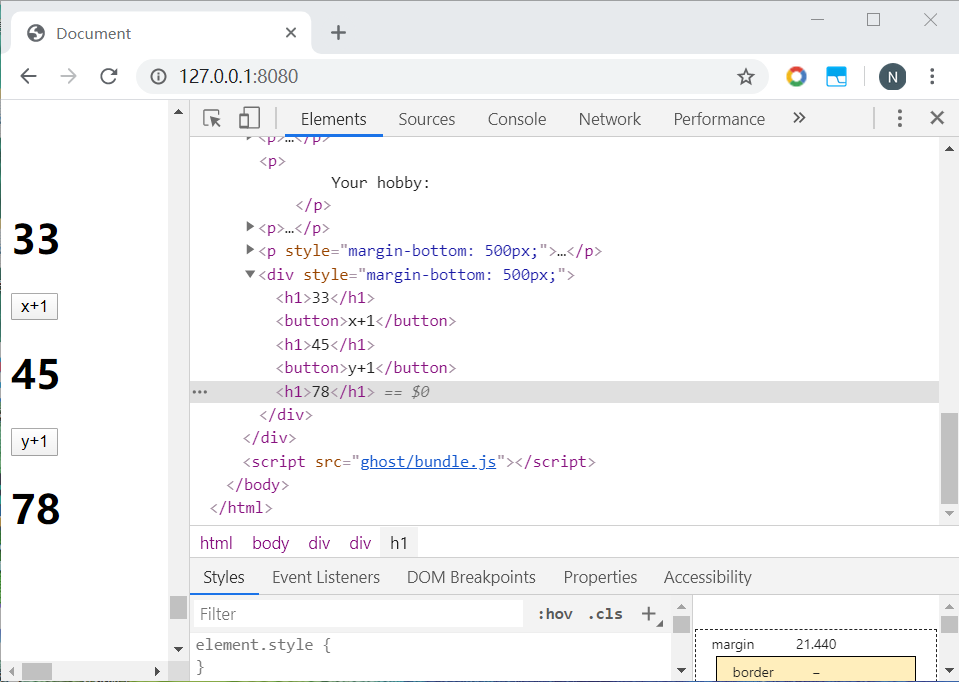Open the blue window extension icon
This screenshot has height=682, width=959.
836,76
